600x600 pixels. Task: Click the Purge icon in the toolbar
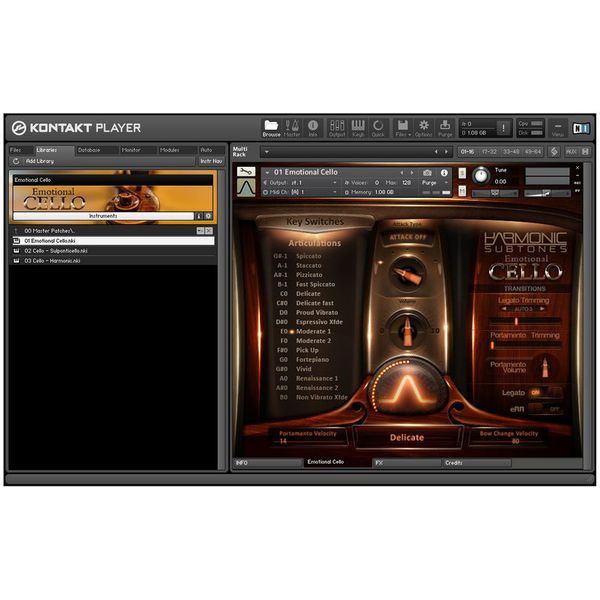pyautogui.click(x=445, y=126)
